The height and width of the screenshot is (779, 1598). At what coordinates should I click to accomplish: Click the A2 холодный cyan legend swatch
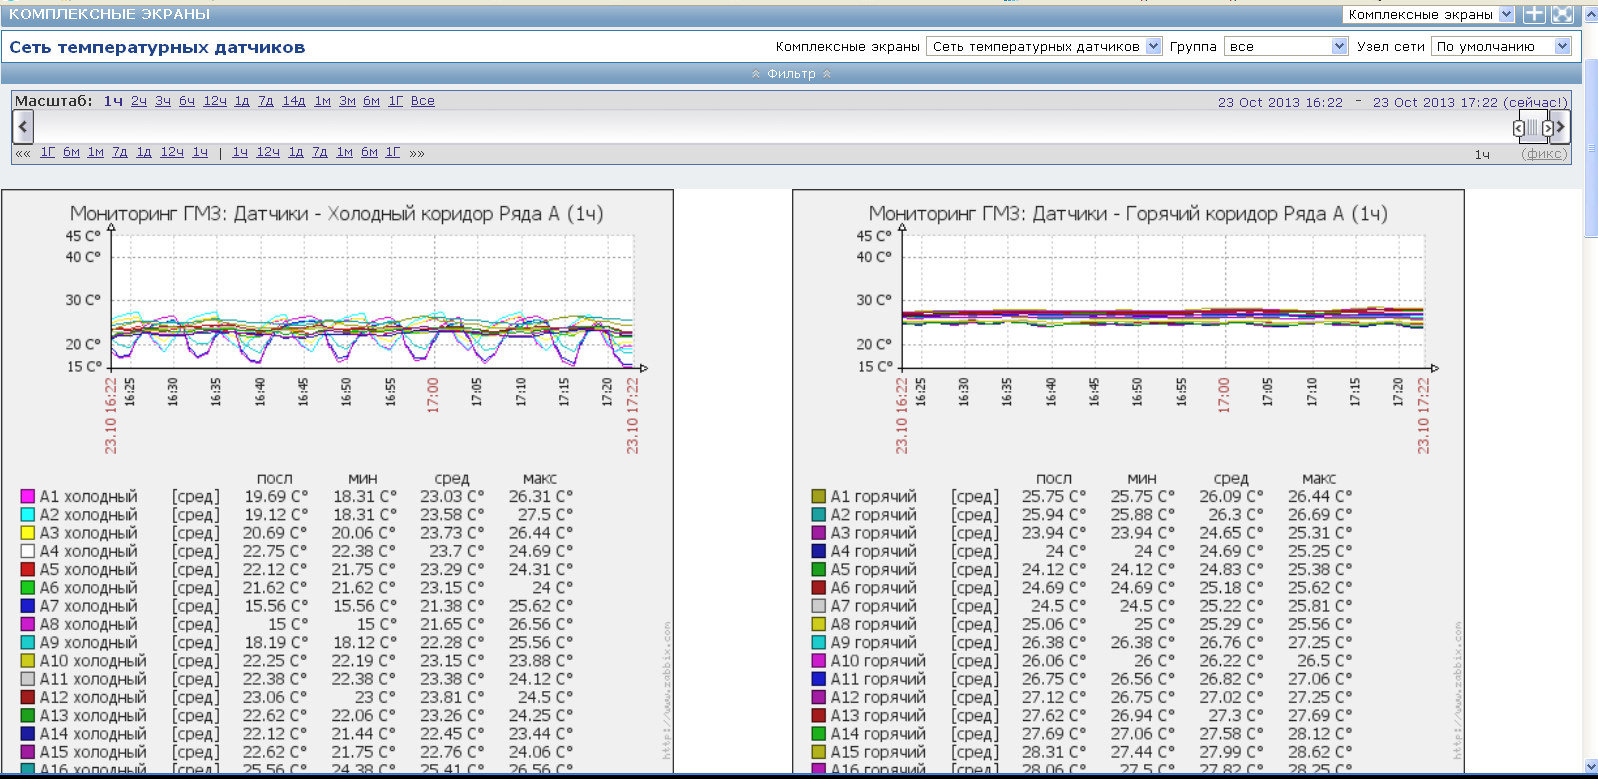28,514
